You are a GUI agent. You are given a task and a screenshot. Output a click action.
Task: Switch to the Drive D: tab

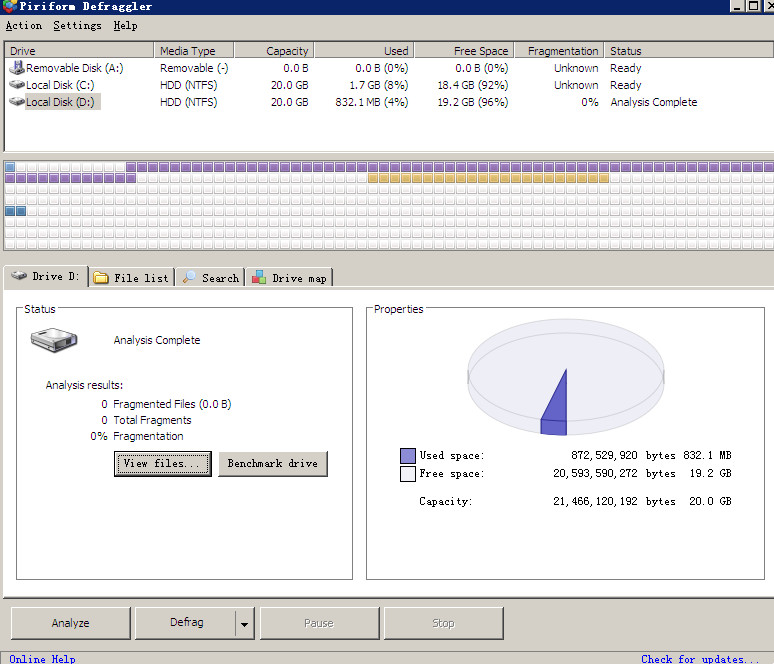point(46,276)
